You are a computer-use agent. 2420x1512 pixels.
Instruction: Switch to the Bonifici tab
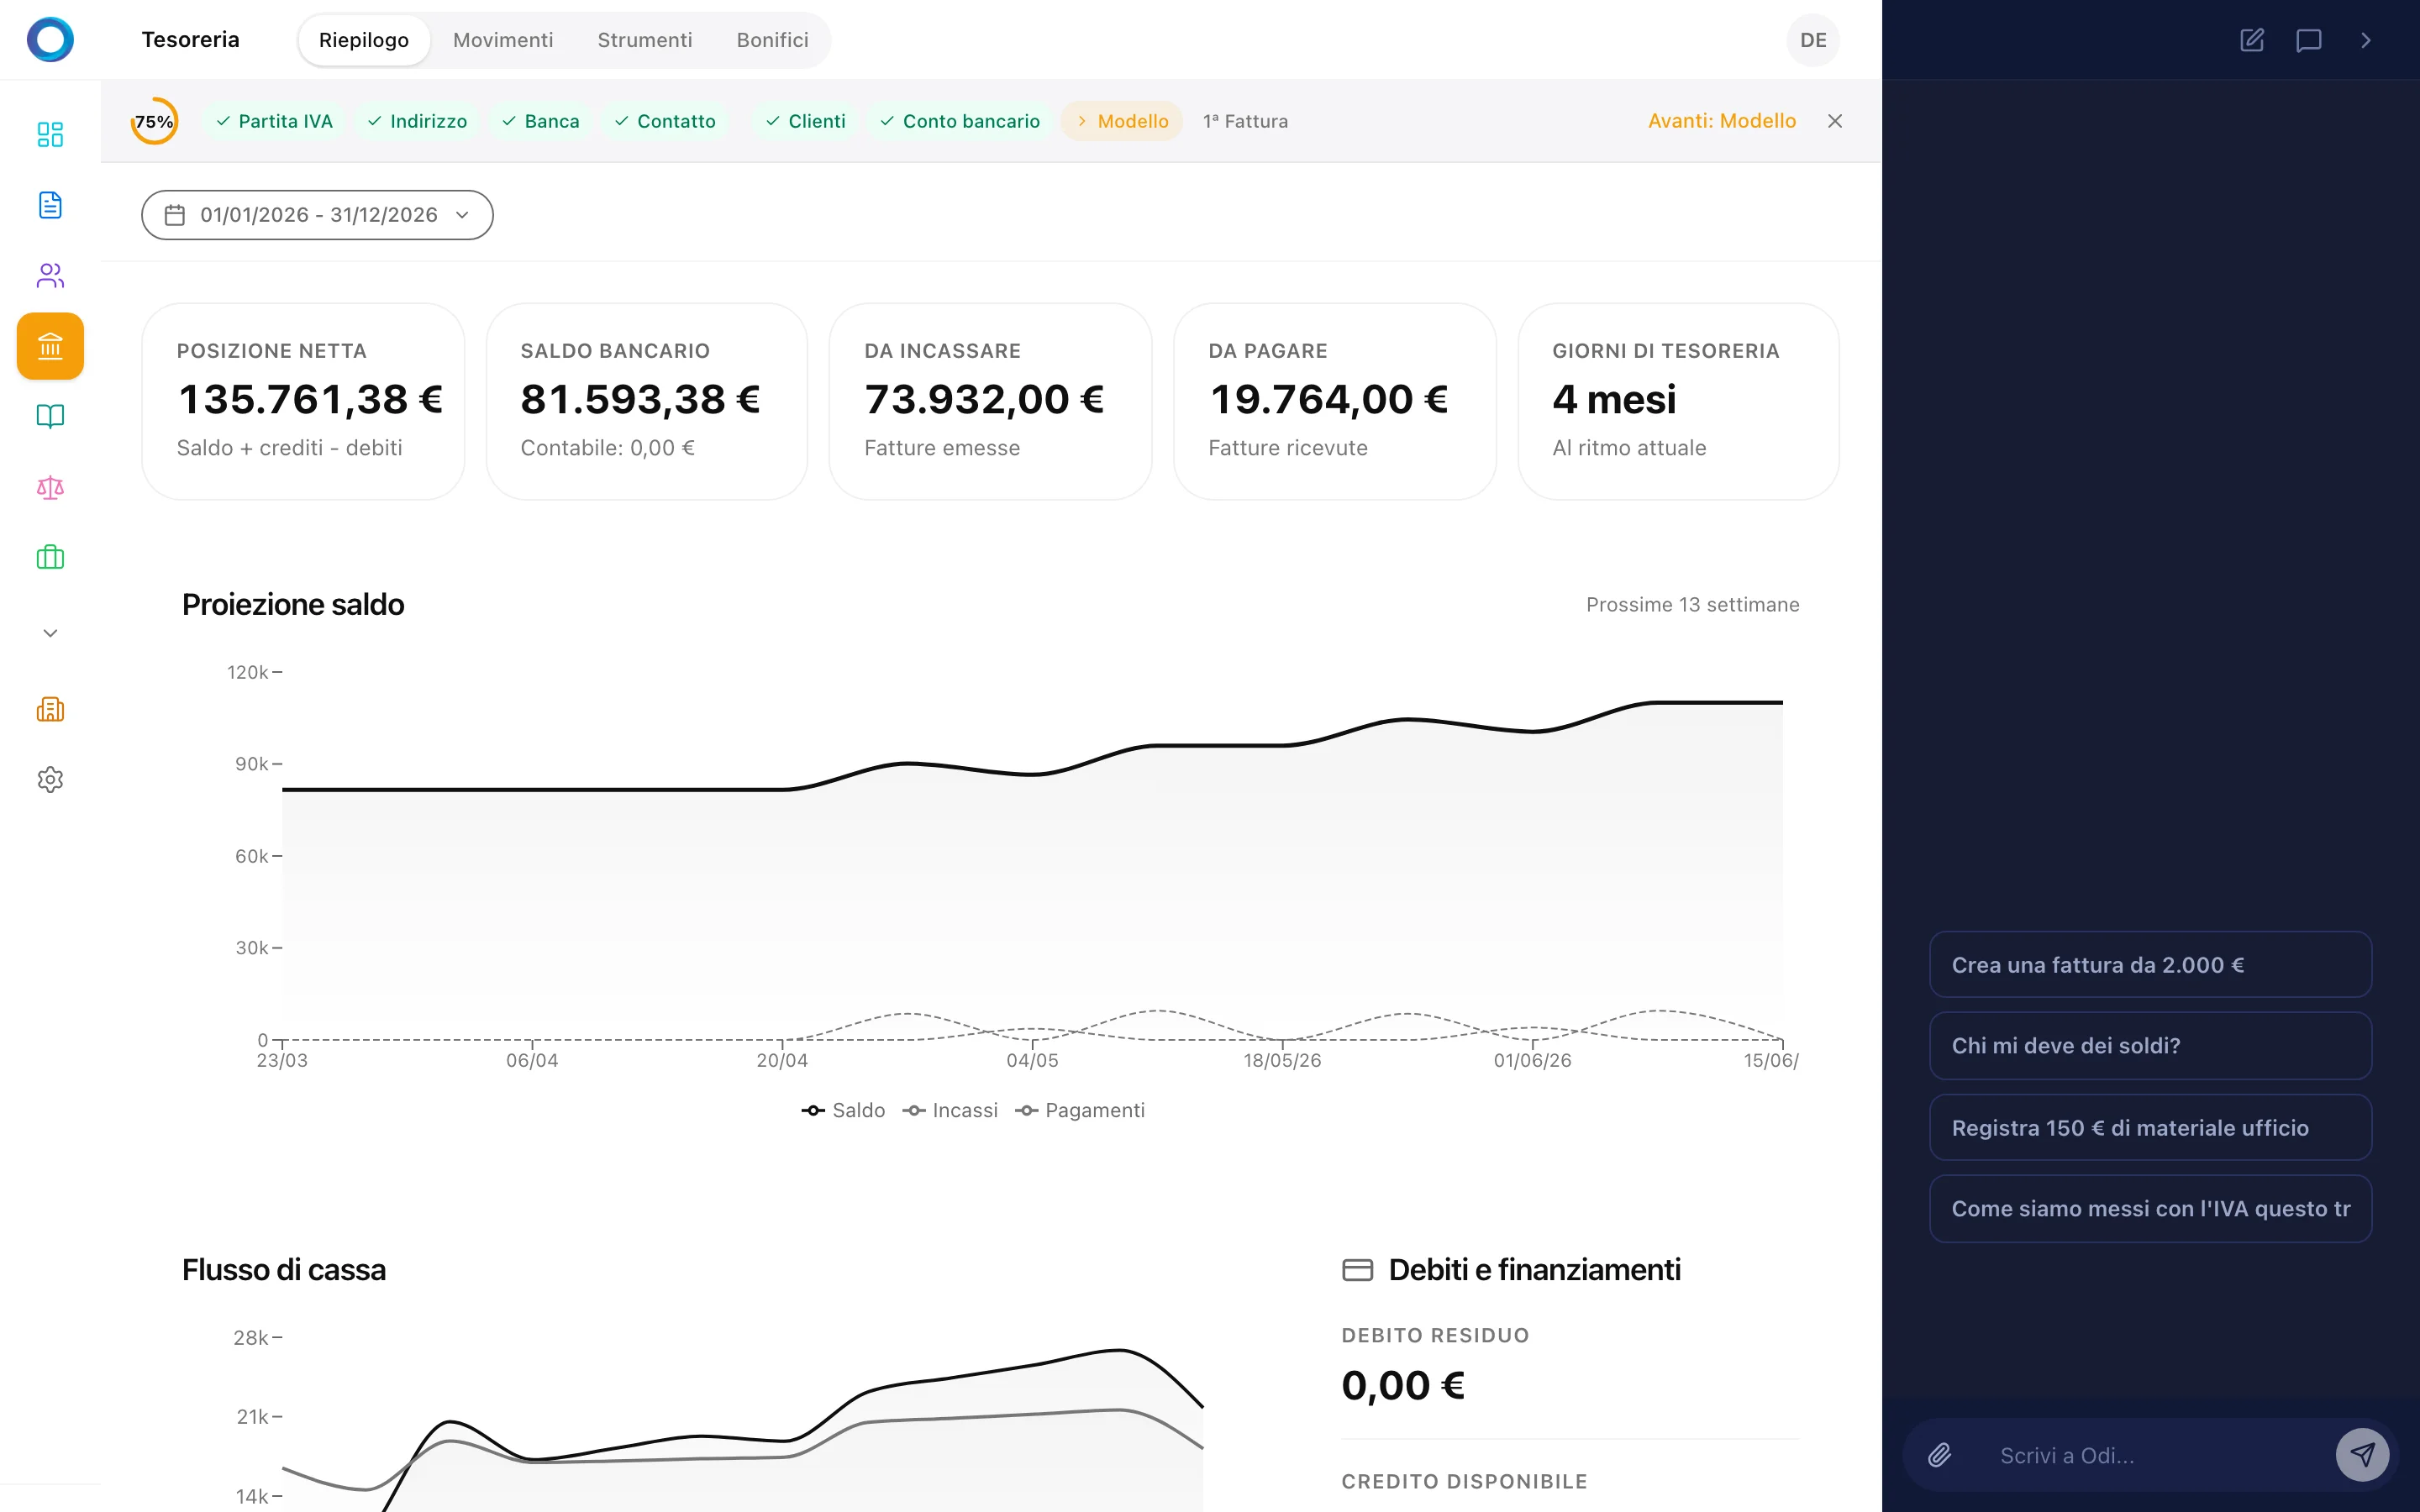click(x=772, y=40)
